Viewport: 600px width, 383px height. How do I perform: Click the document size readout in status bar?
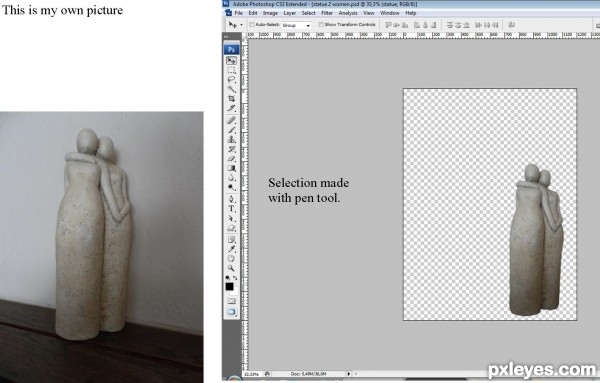click(x=308, y=373)
